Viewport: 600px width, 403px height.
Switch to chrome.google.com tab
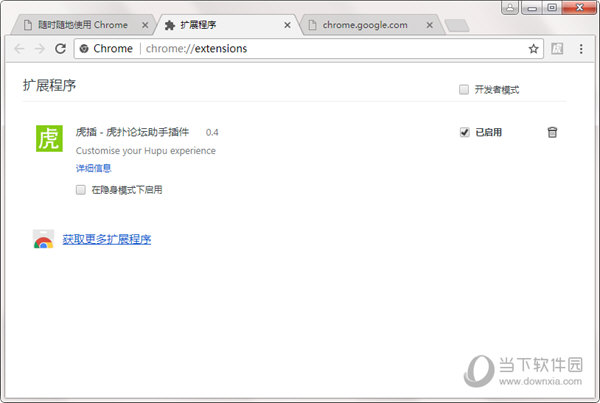pos(371,25)
